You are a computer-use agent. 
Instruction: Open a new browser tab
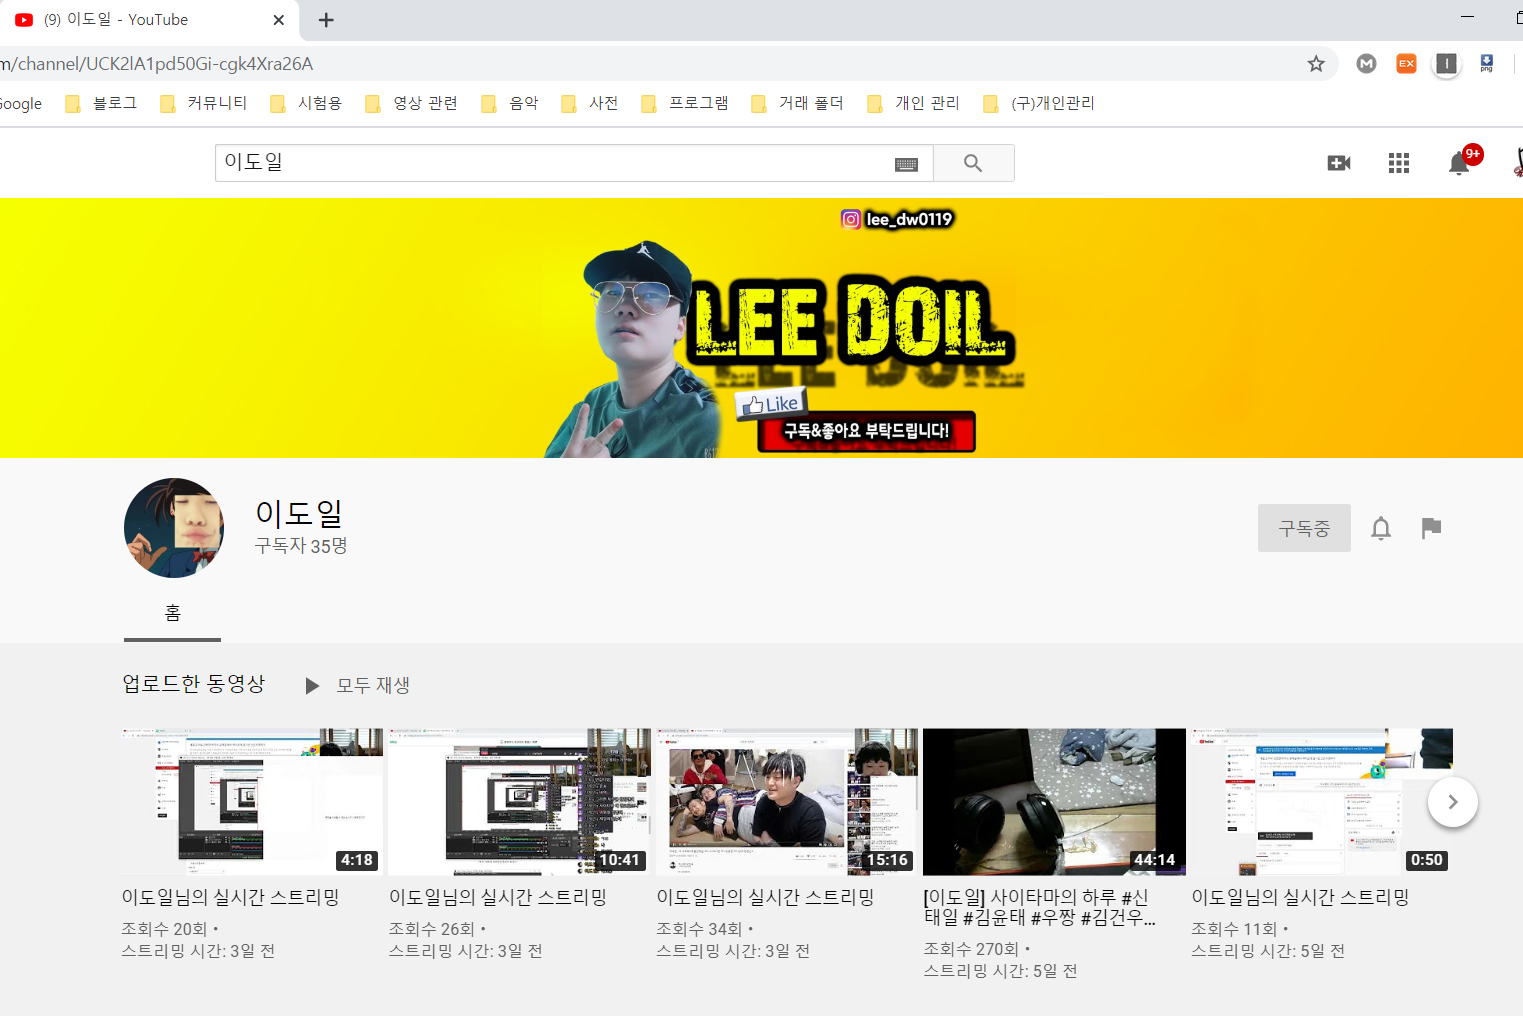(326, 20)
